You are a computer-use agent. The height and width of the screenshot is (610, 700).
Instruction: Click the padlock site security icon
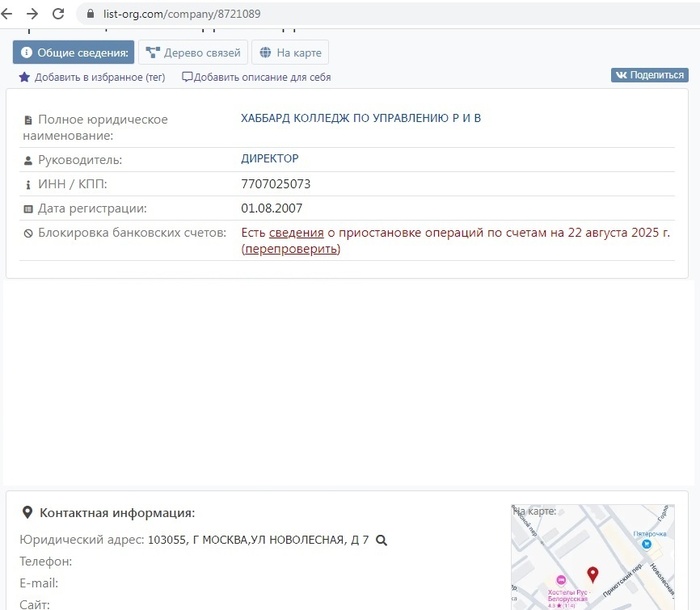(90, 14)
